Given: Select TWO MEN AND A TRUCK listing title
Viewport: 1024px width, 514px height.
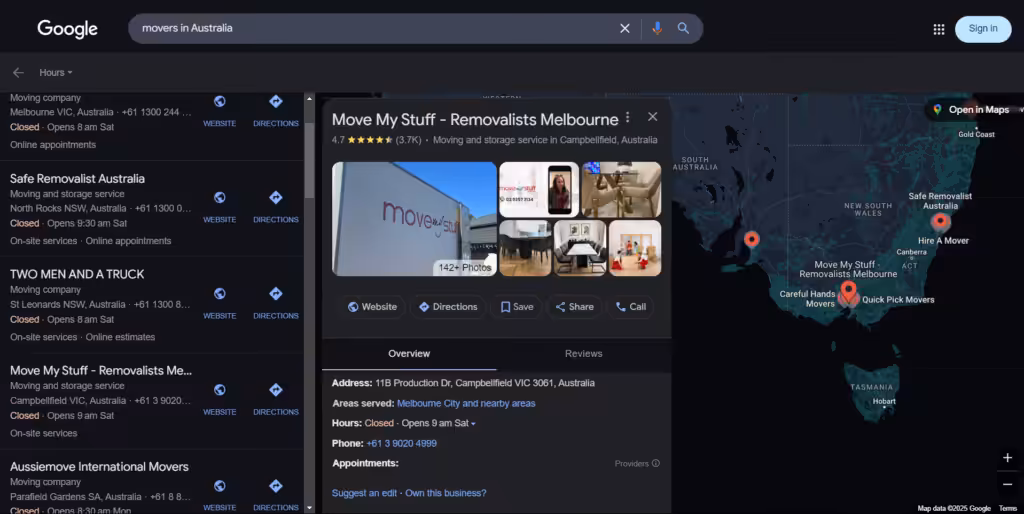Looking at the screenshot, I should point(77,274).
